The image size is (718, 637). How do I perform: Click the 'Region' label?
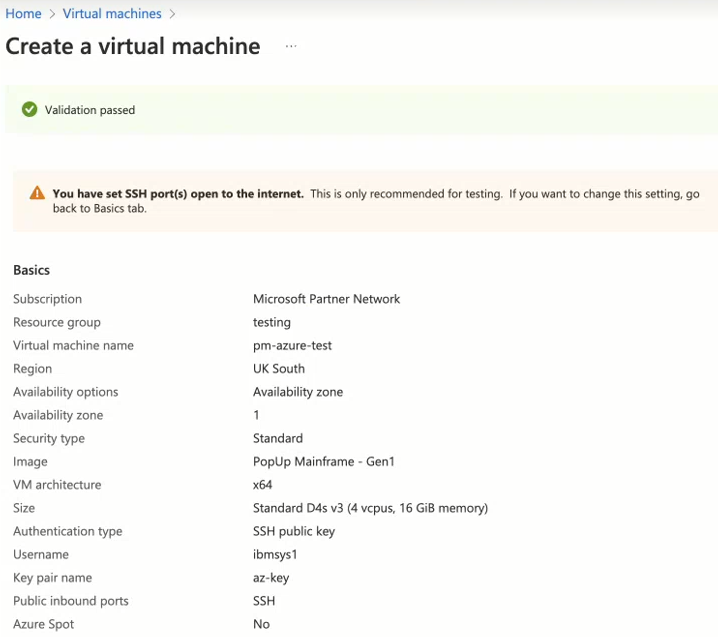click(33, 369)
